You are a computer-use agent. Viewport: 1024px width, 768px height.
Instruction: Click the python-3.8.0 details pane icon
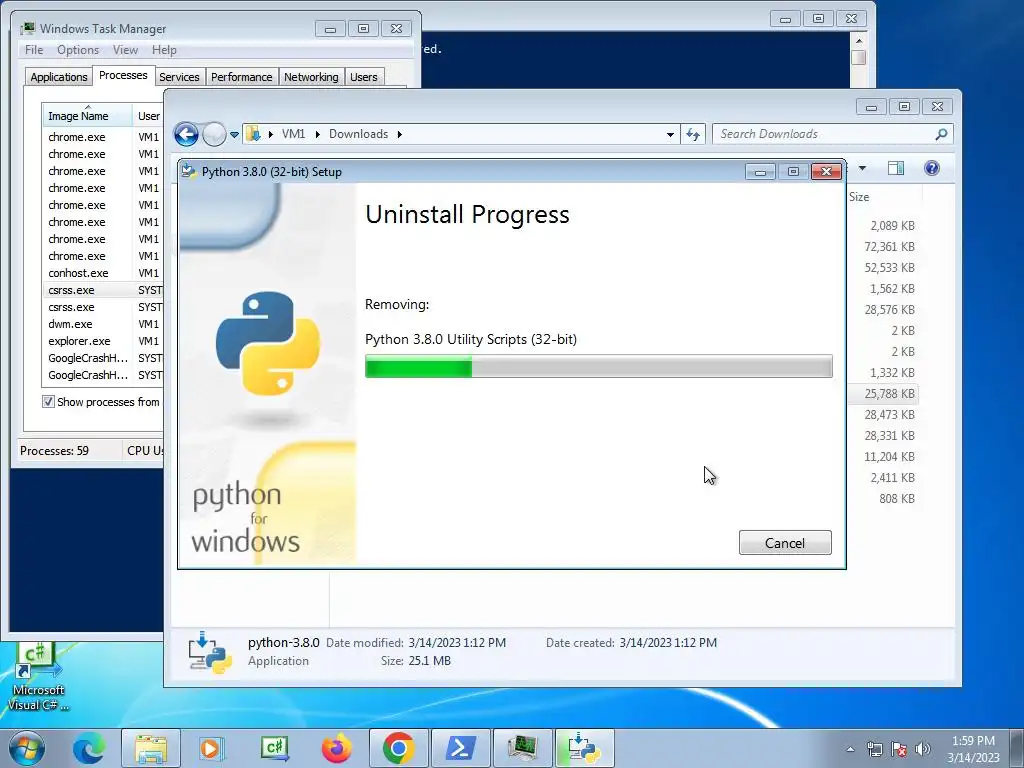tap(210, 652)
